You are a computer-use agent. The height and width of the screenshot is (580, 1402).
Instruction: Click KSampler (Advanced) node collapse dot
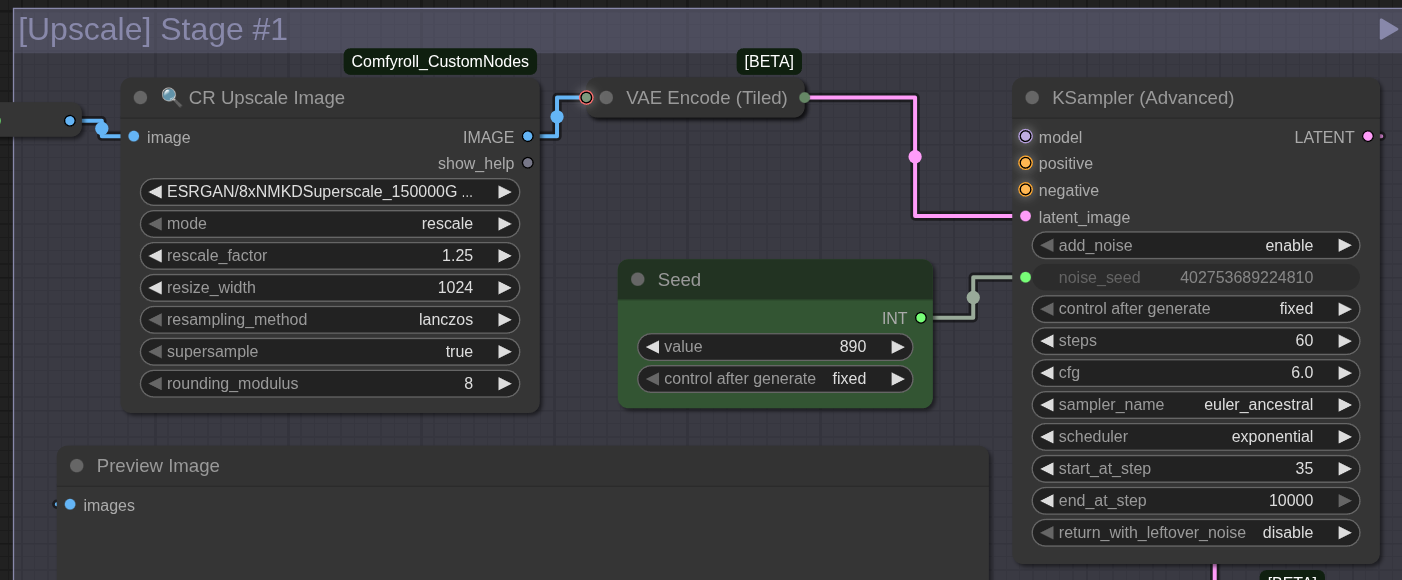[1032, 98]
